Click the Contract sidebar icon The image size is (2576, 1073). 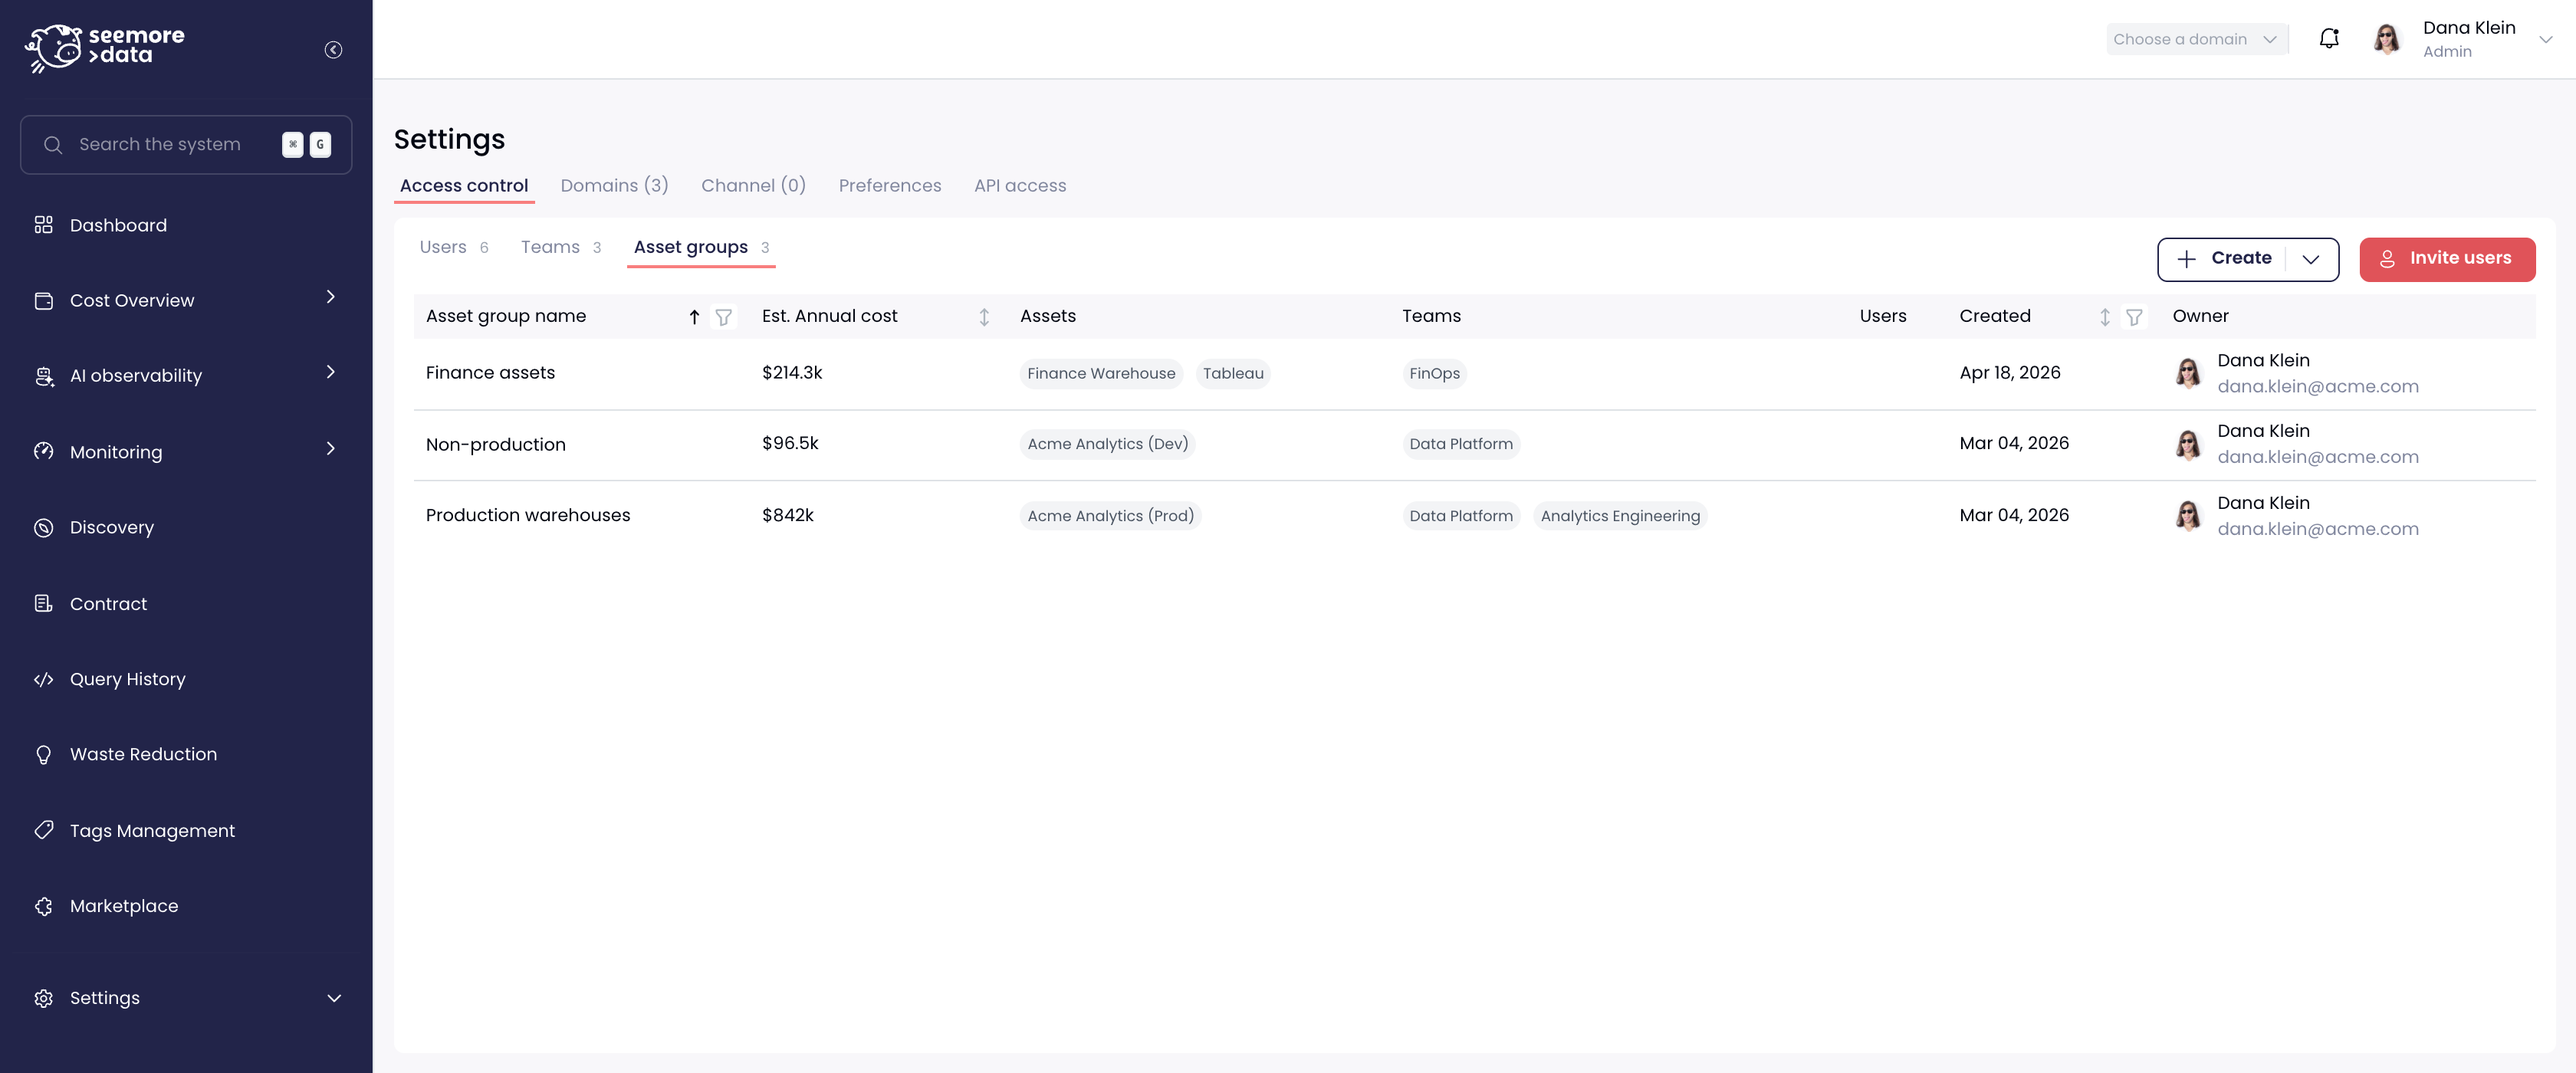[x=43, y=604]
